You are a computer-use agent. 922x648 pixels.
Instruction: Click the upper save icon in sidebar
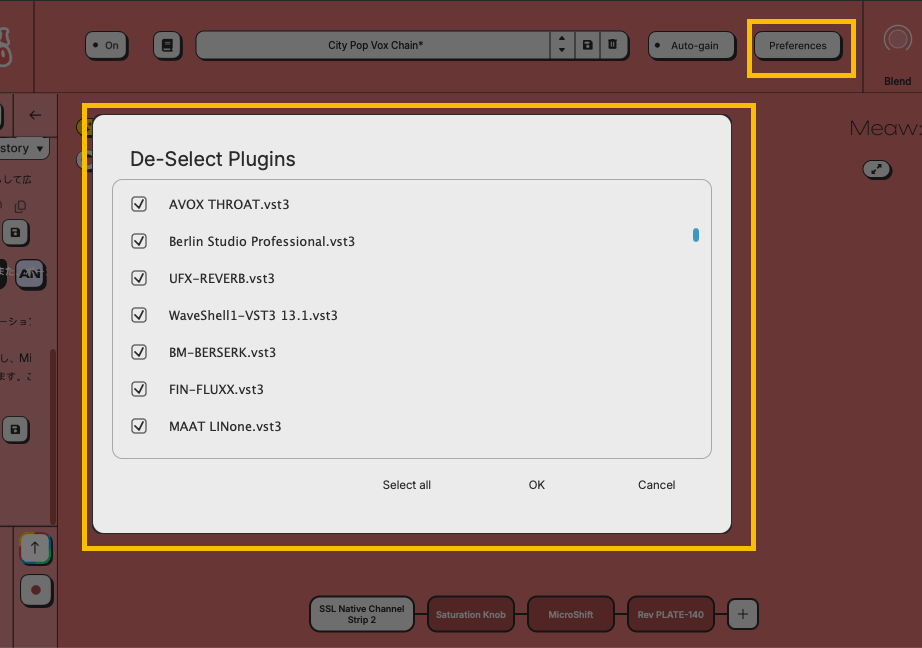coord(15,232)
